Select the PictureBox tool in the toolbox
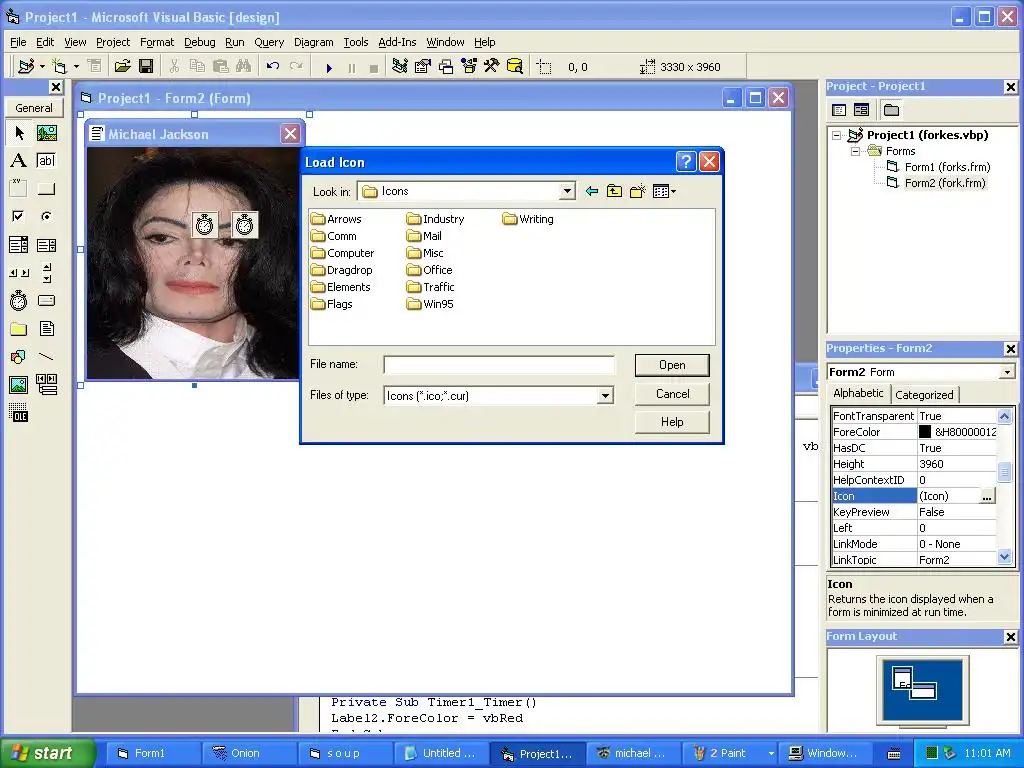Image resolution: width=1024 pixels, height=768 pixels. (46, 133)
